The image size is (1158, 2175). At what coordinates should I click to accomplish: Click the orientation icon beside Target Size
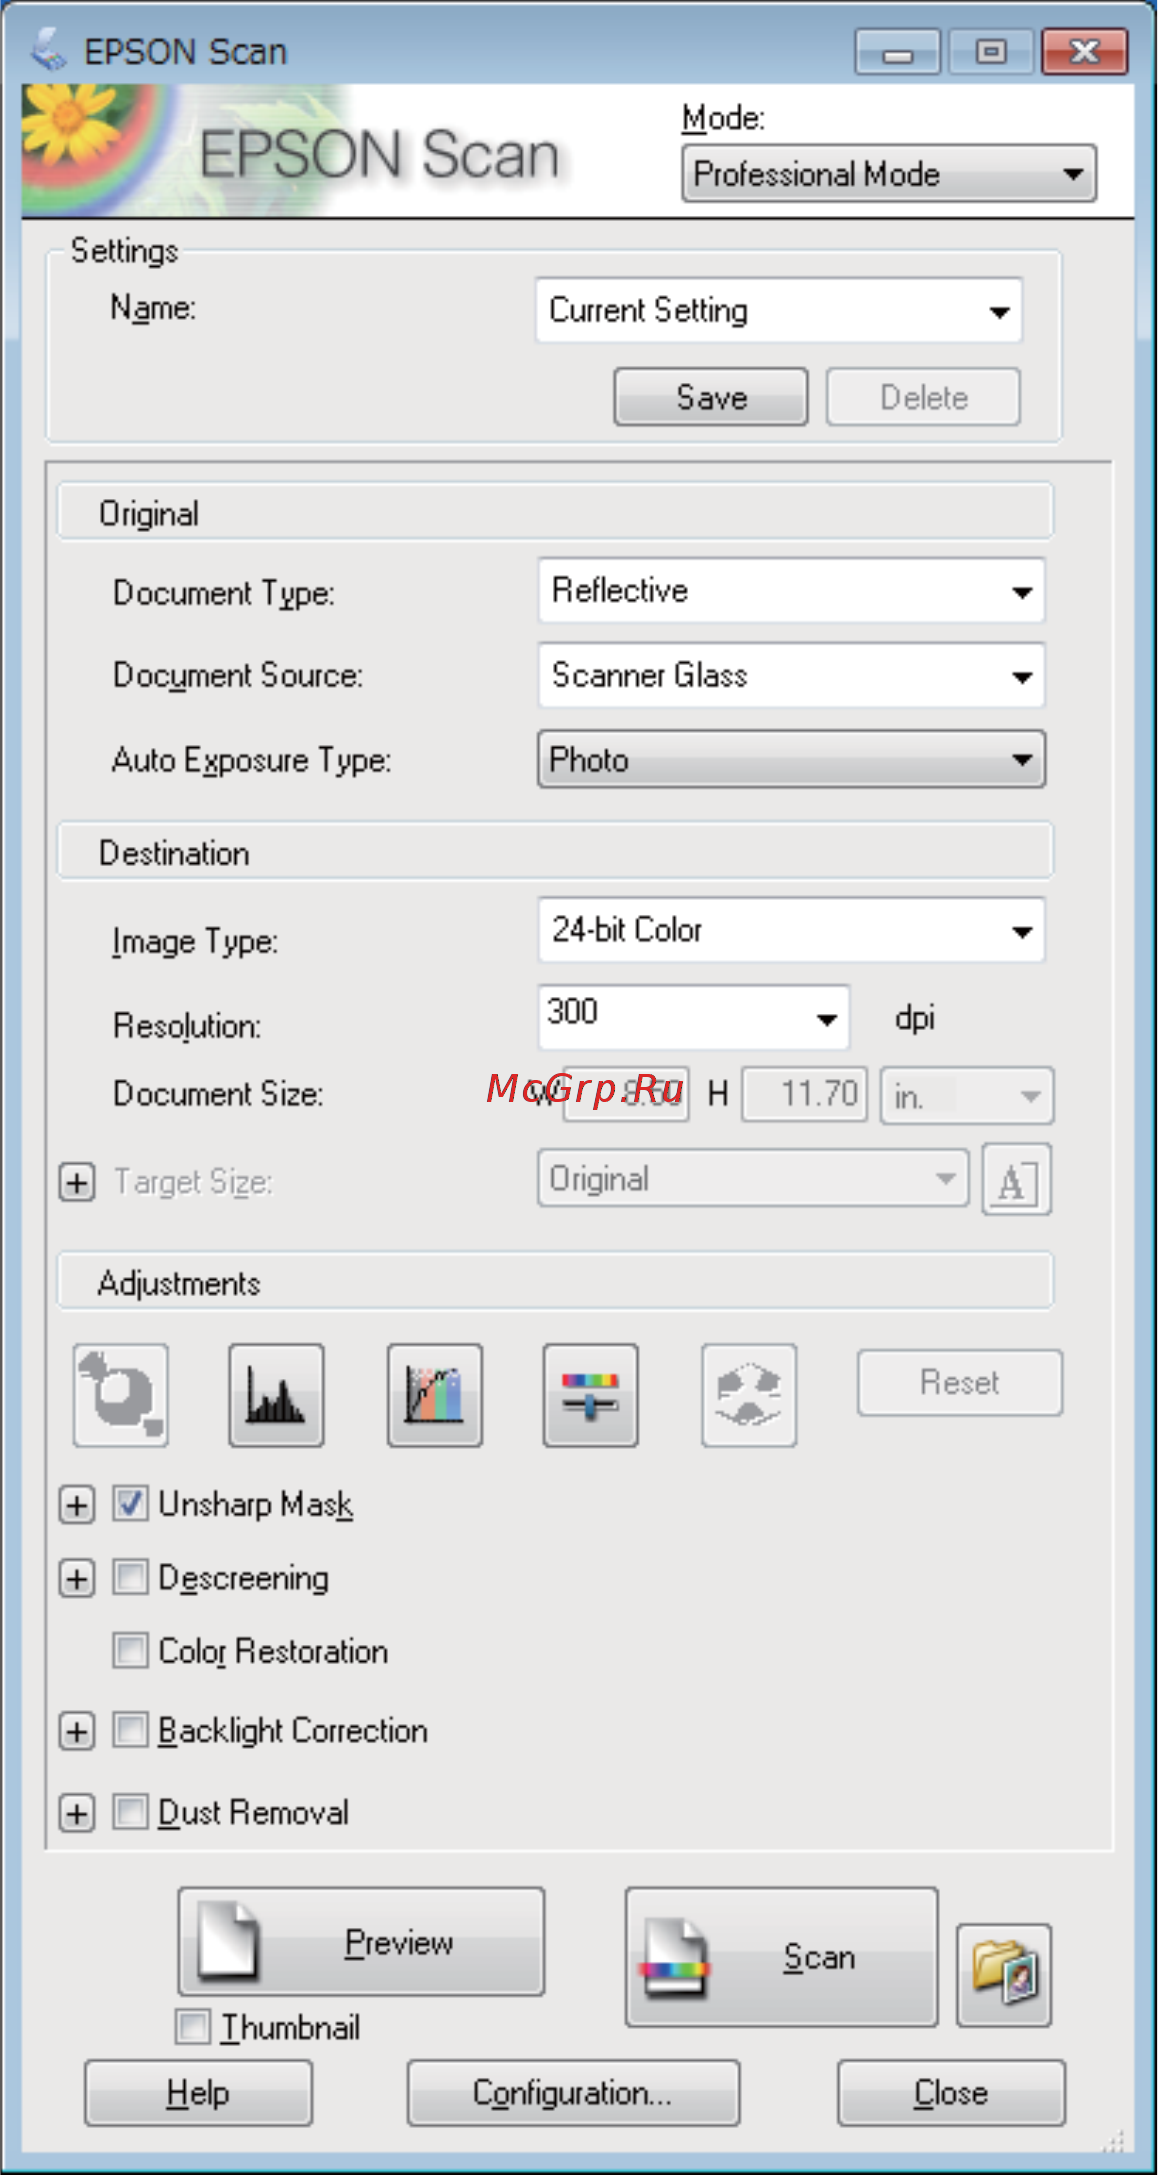[x=1016, y=1179]
